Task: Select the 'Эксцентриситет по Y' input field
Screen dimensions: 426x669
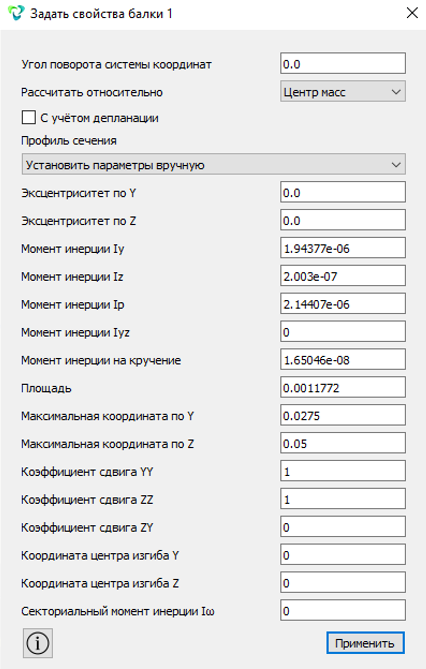Action: 343,192
